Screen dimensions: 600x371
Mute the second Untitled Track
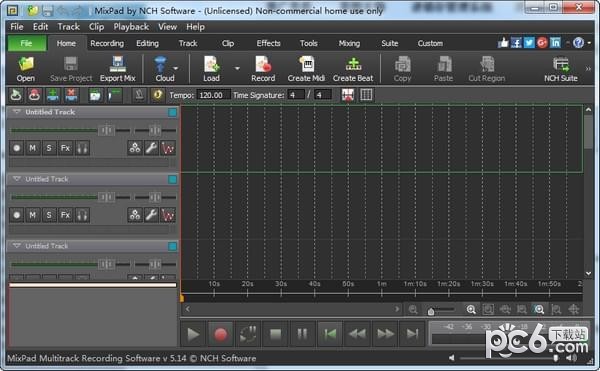(33, 215)
